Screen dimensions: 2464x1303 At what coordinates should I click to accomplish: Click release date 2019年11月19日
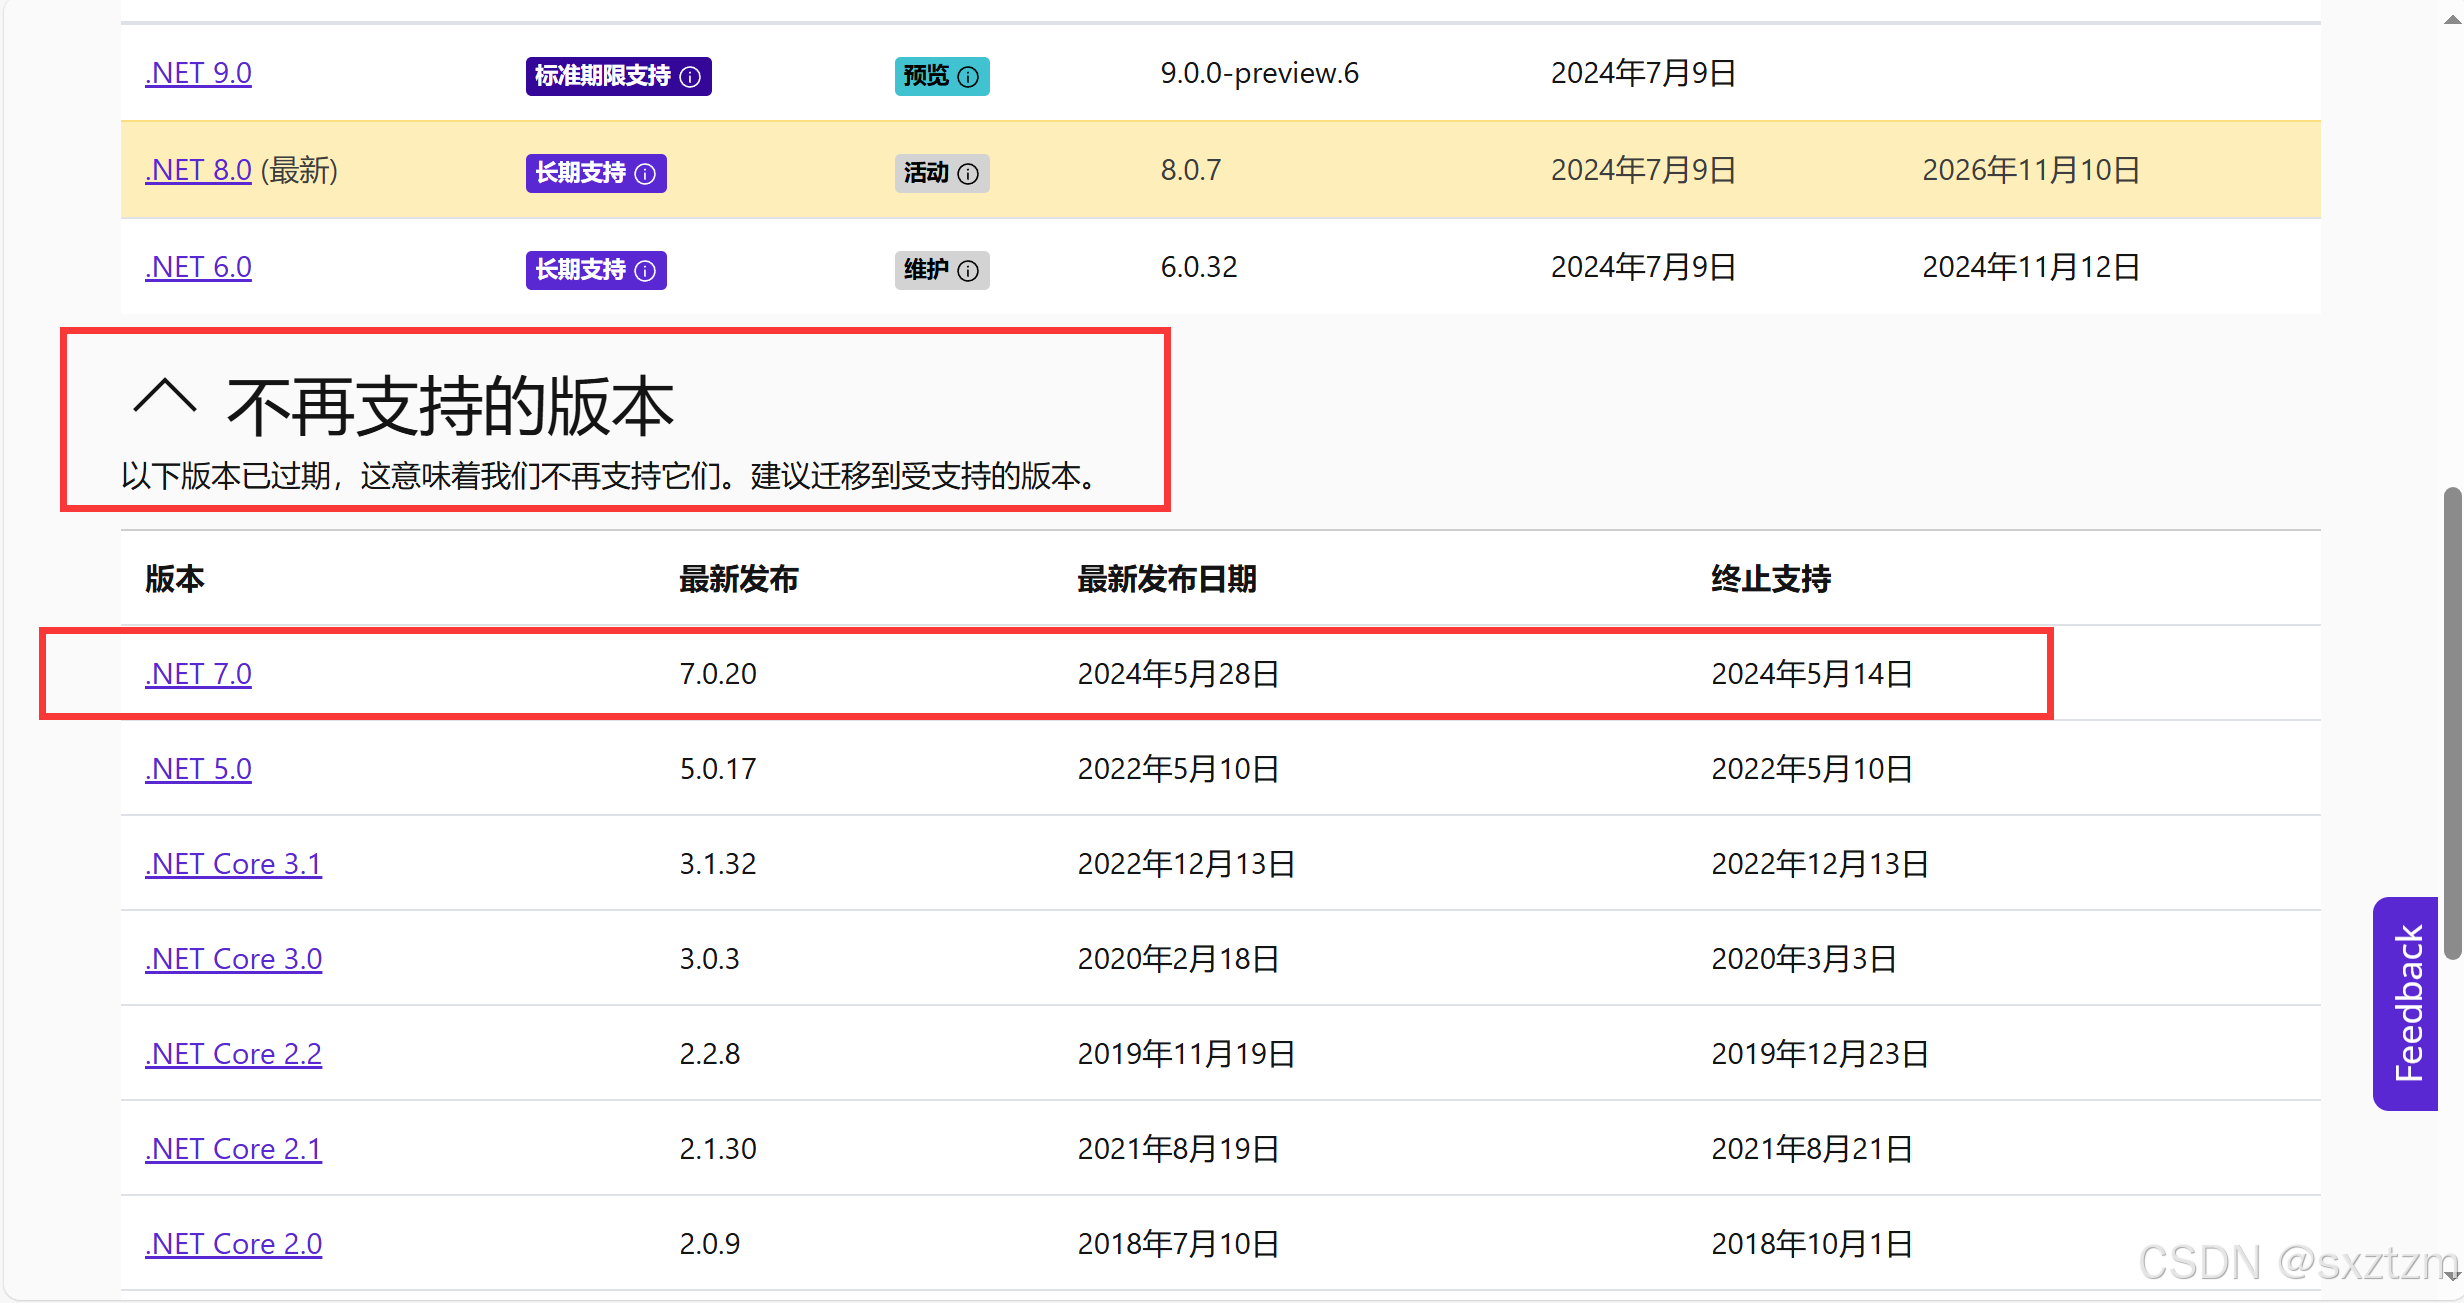pyautogui.click(x=1186, y=1054)
